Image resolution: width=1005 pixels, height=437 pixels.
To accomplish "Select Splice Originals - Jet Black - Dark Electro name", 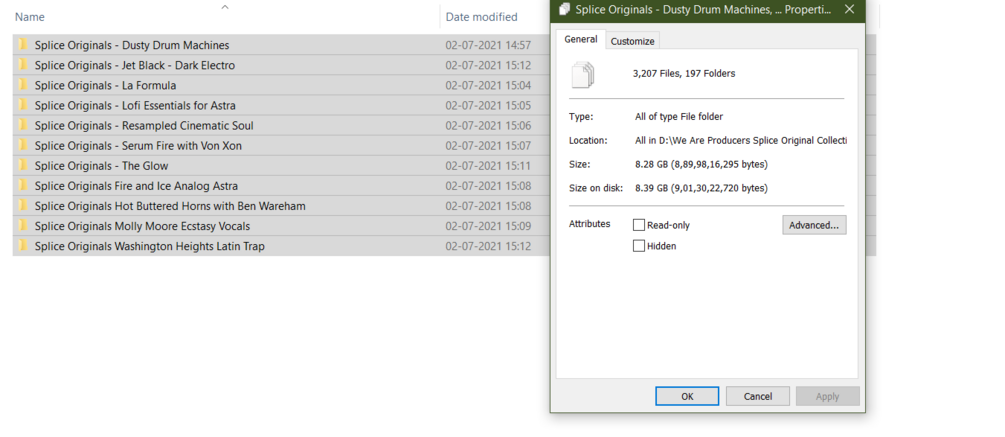I will tap(135, 65).
